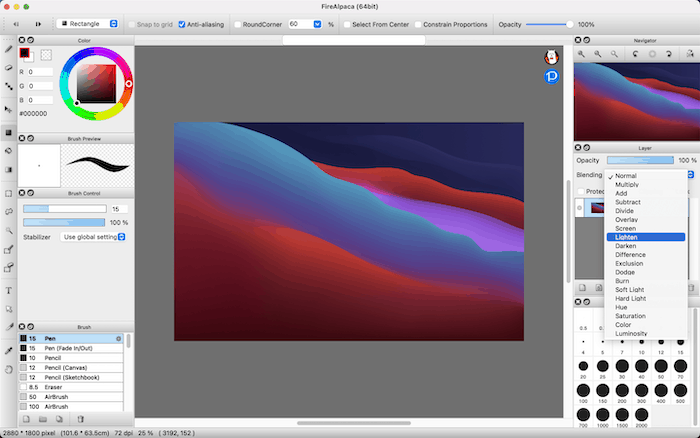Pick the Text tool

tap(8, 290)
